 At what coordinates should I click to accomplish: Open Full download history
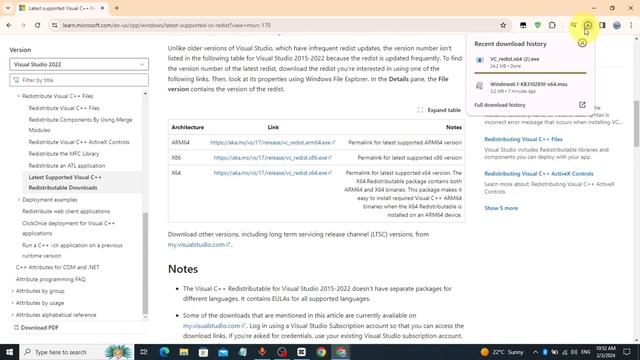[500, 105]
